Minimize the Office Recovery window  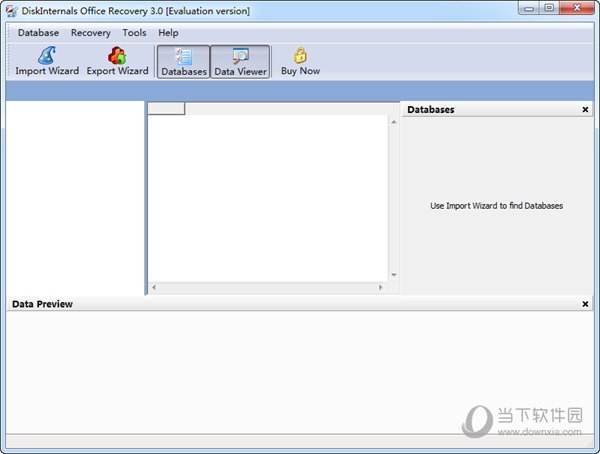[529, 8]
